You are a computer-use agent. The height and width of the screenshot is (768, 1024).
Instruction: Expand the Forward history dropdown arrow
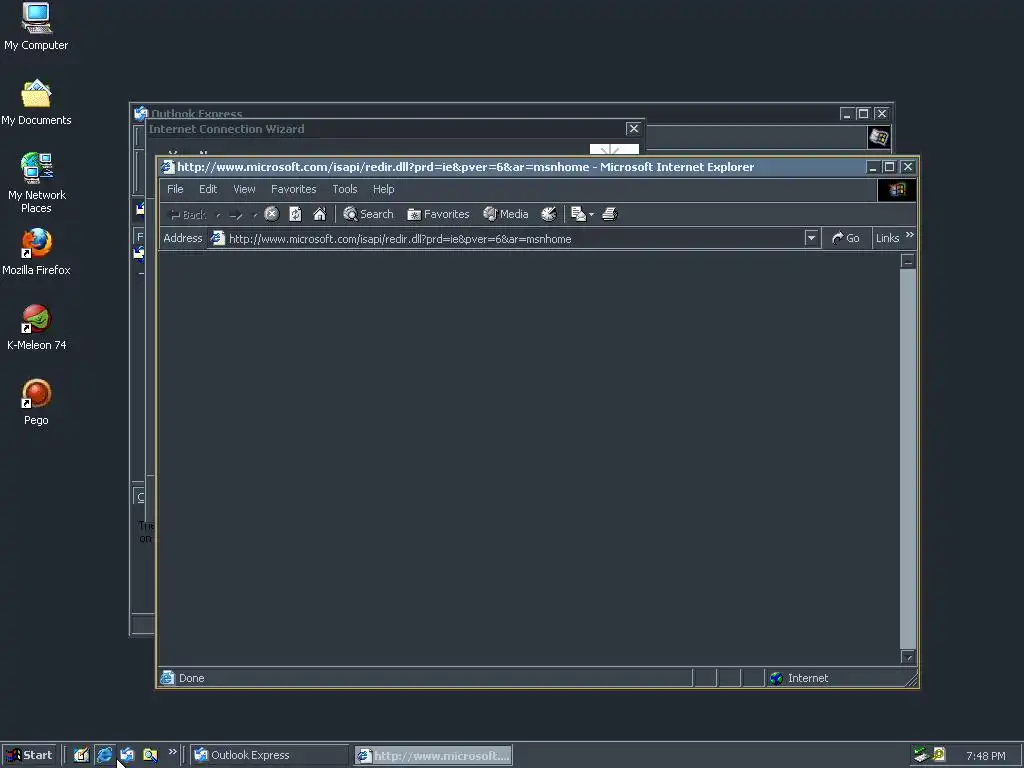pyautogui.click(x=255, y=214)
